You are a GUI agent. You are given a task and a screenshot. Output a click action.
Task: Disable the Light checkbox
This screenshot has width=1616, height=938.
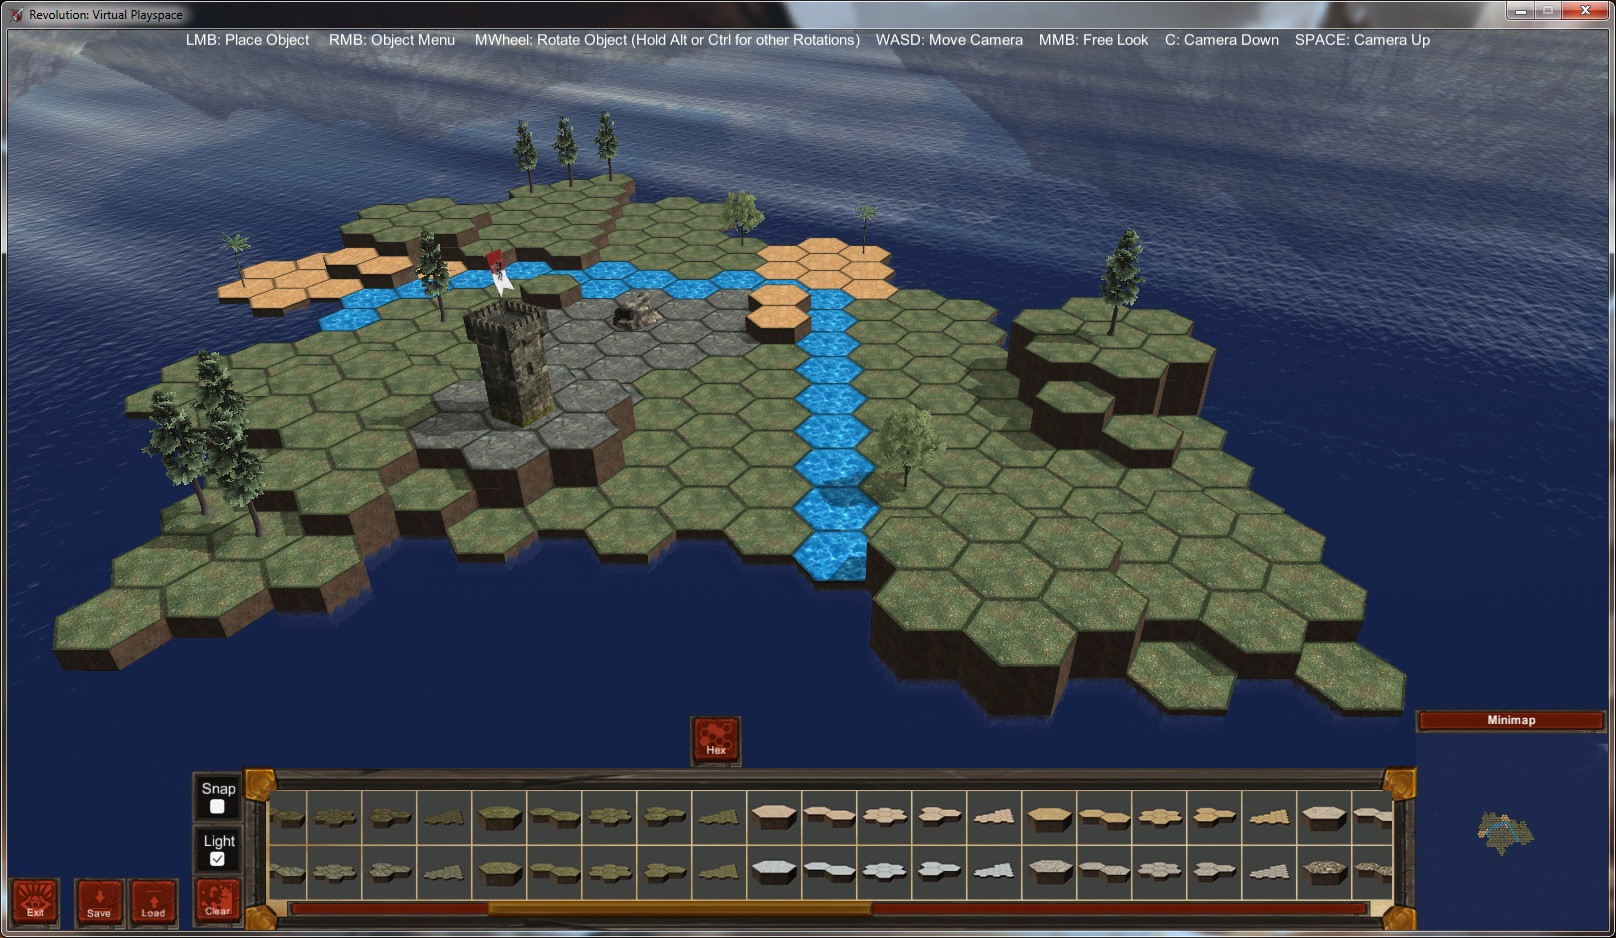217,859
